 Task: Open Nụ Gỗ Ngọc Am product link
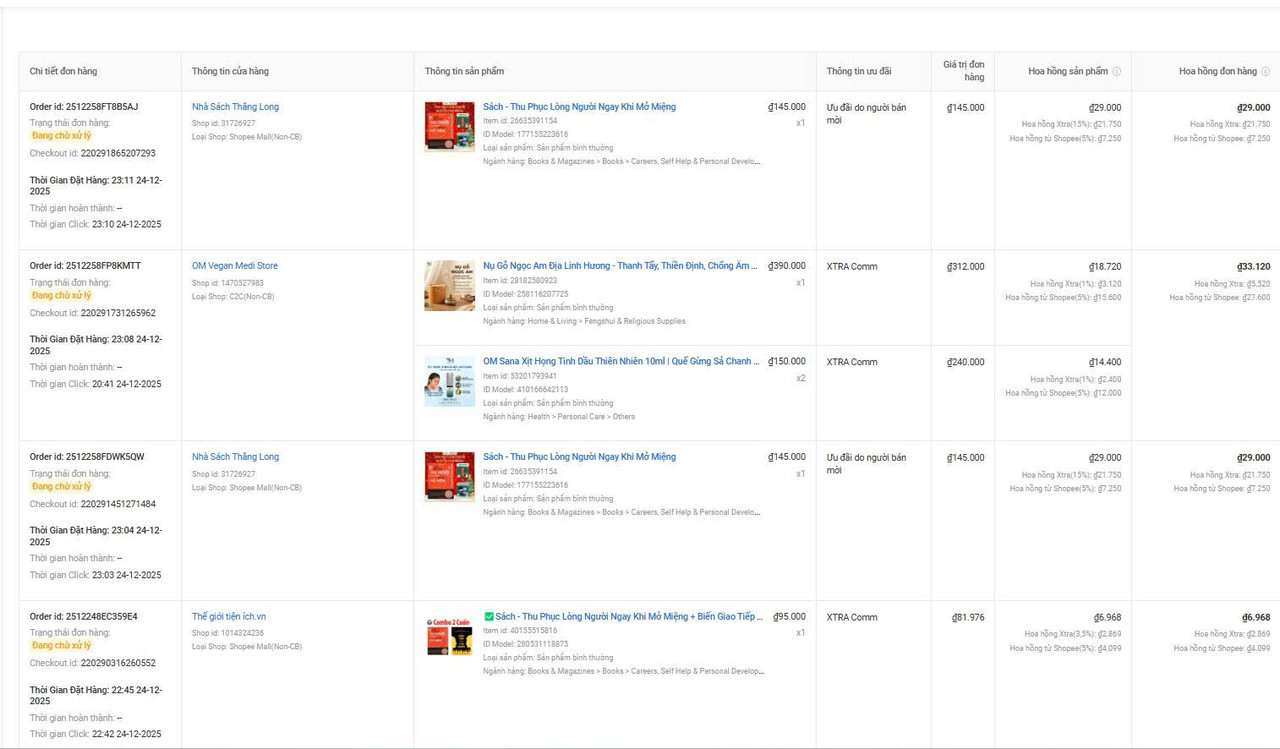pyautogui.click(x=621, y=266)
